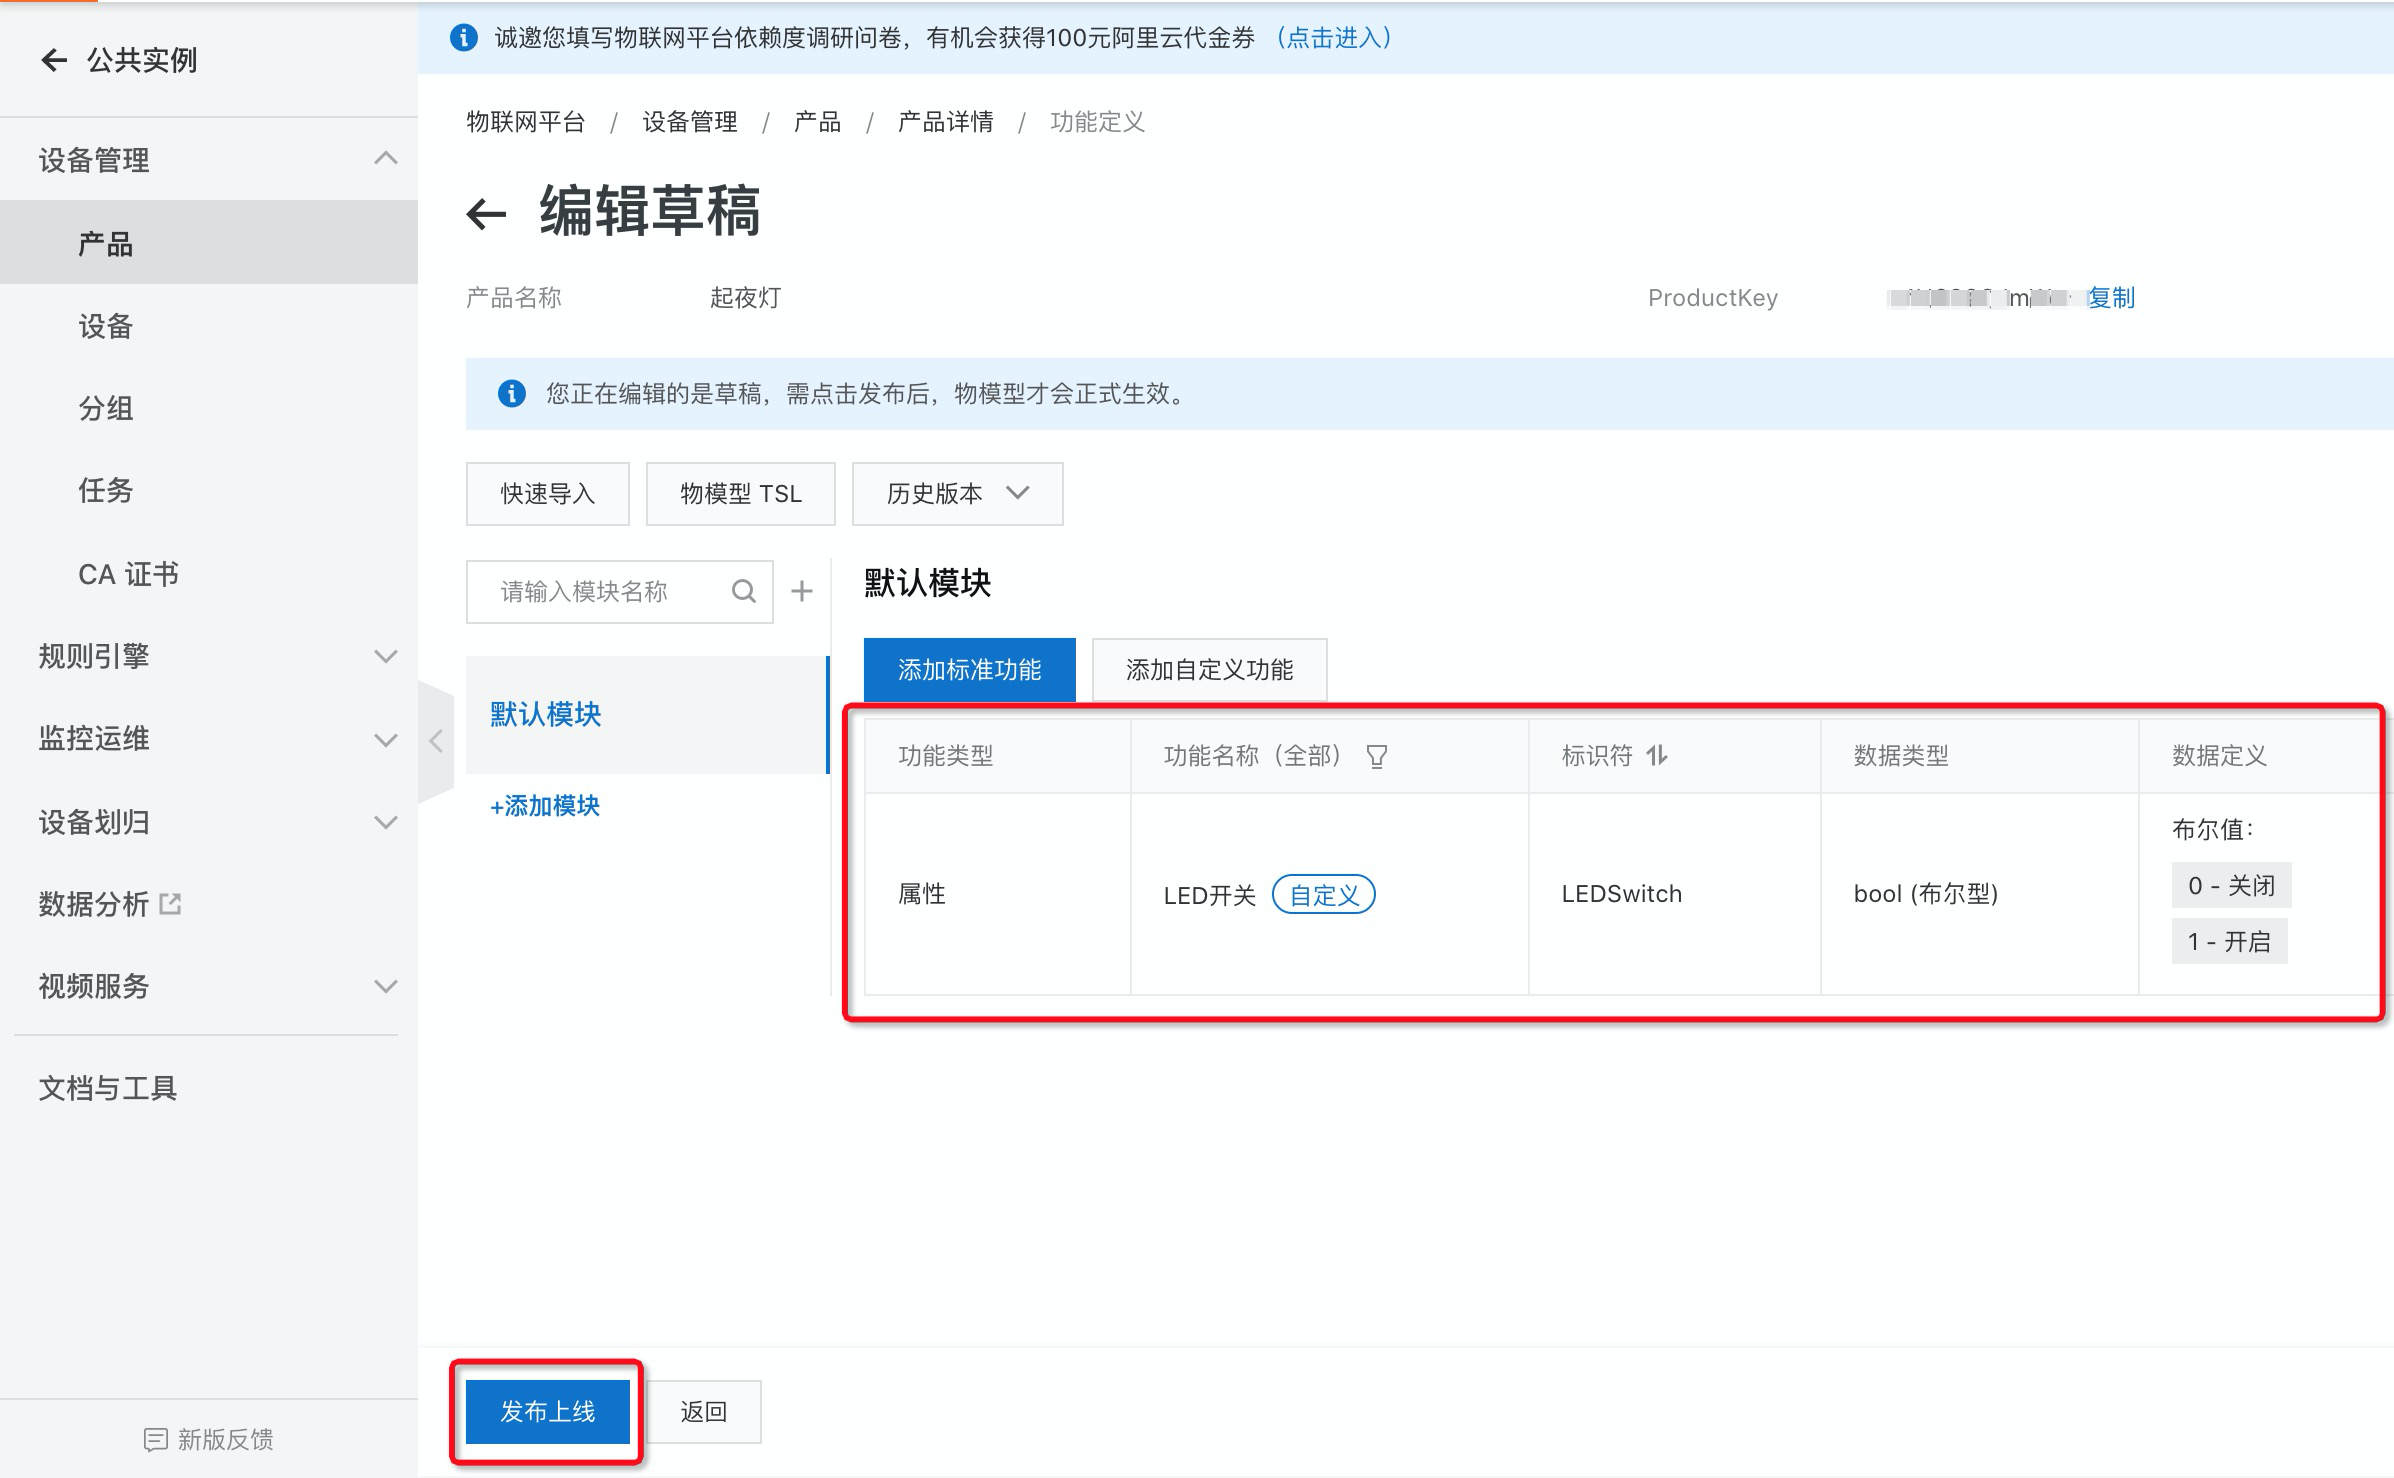Click the plus icon to add module
Screen dimensions: 2394x1478
(x=802, y=592)
